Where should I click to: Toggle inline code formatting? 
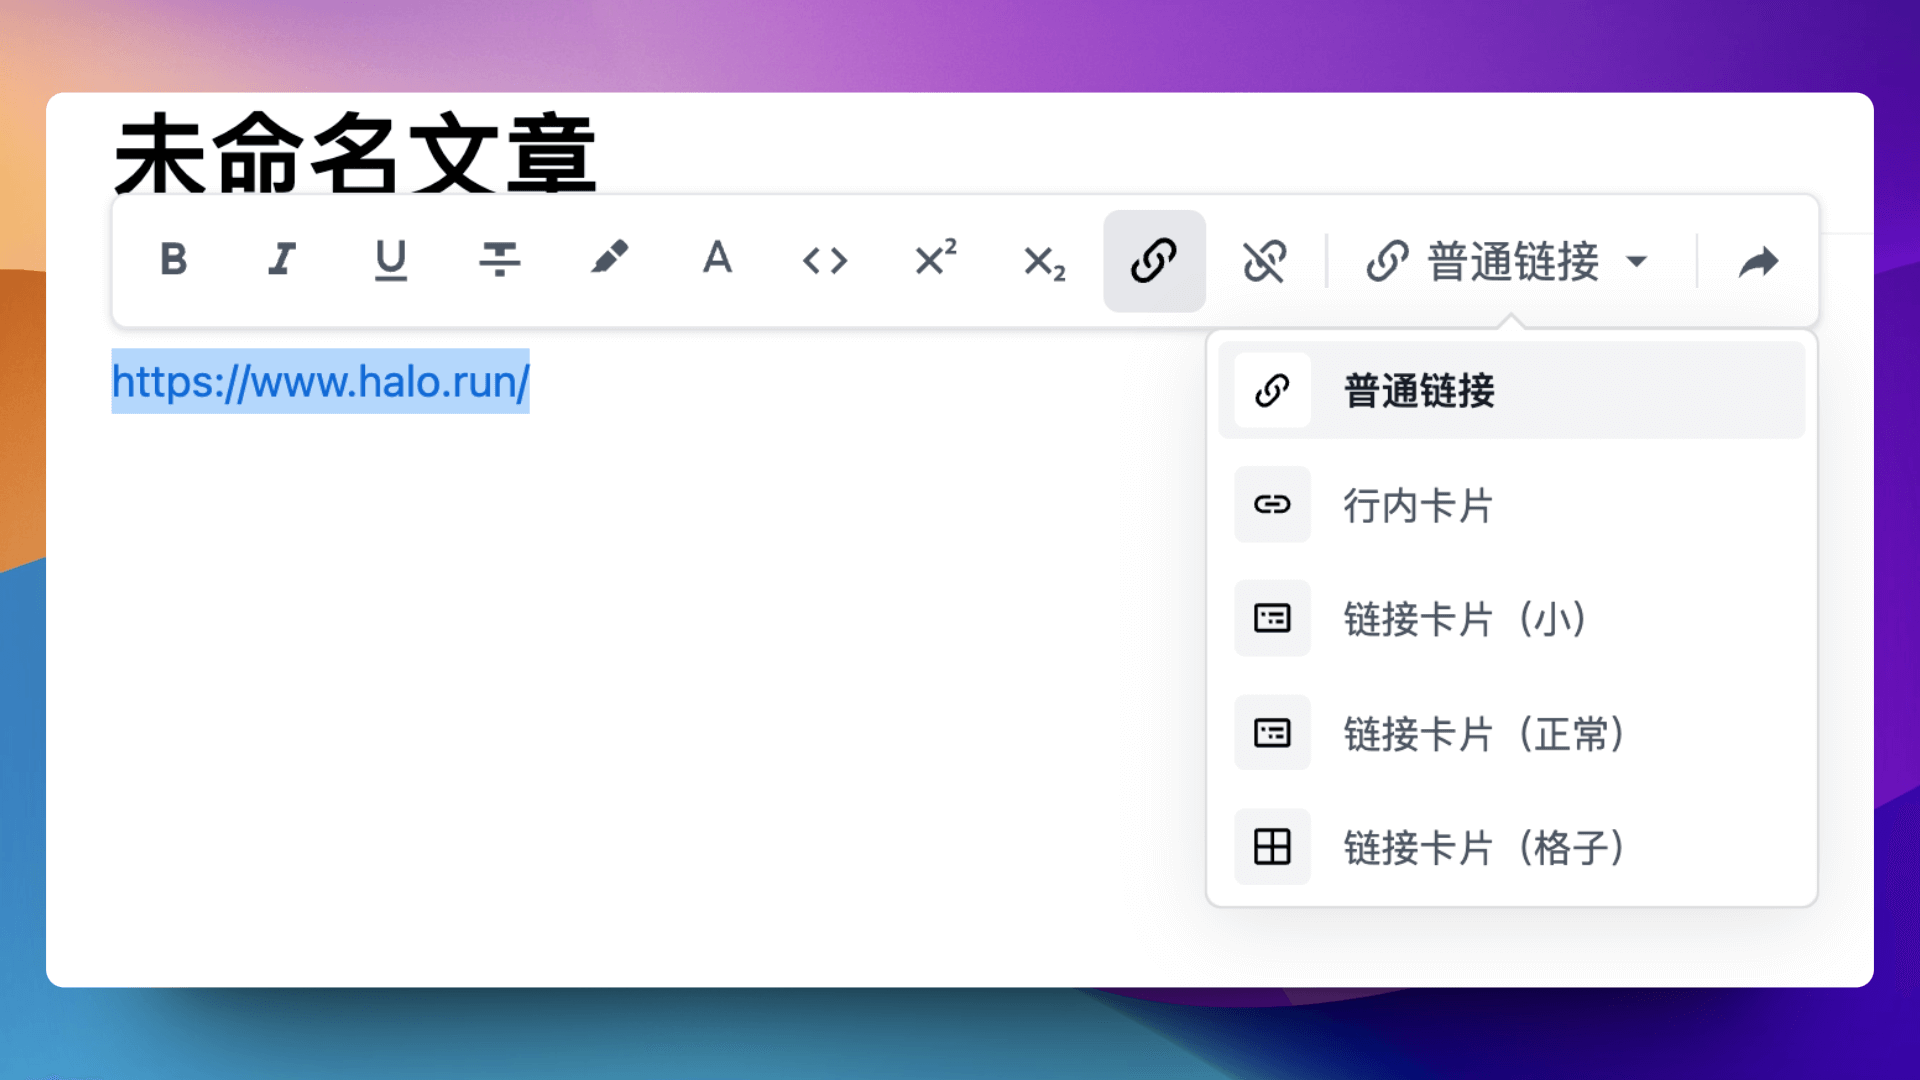pos(825,261)
